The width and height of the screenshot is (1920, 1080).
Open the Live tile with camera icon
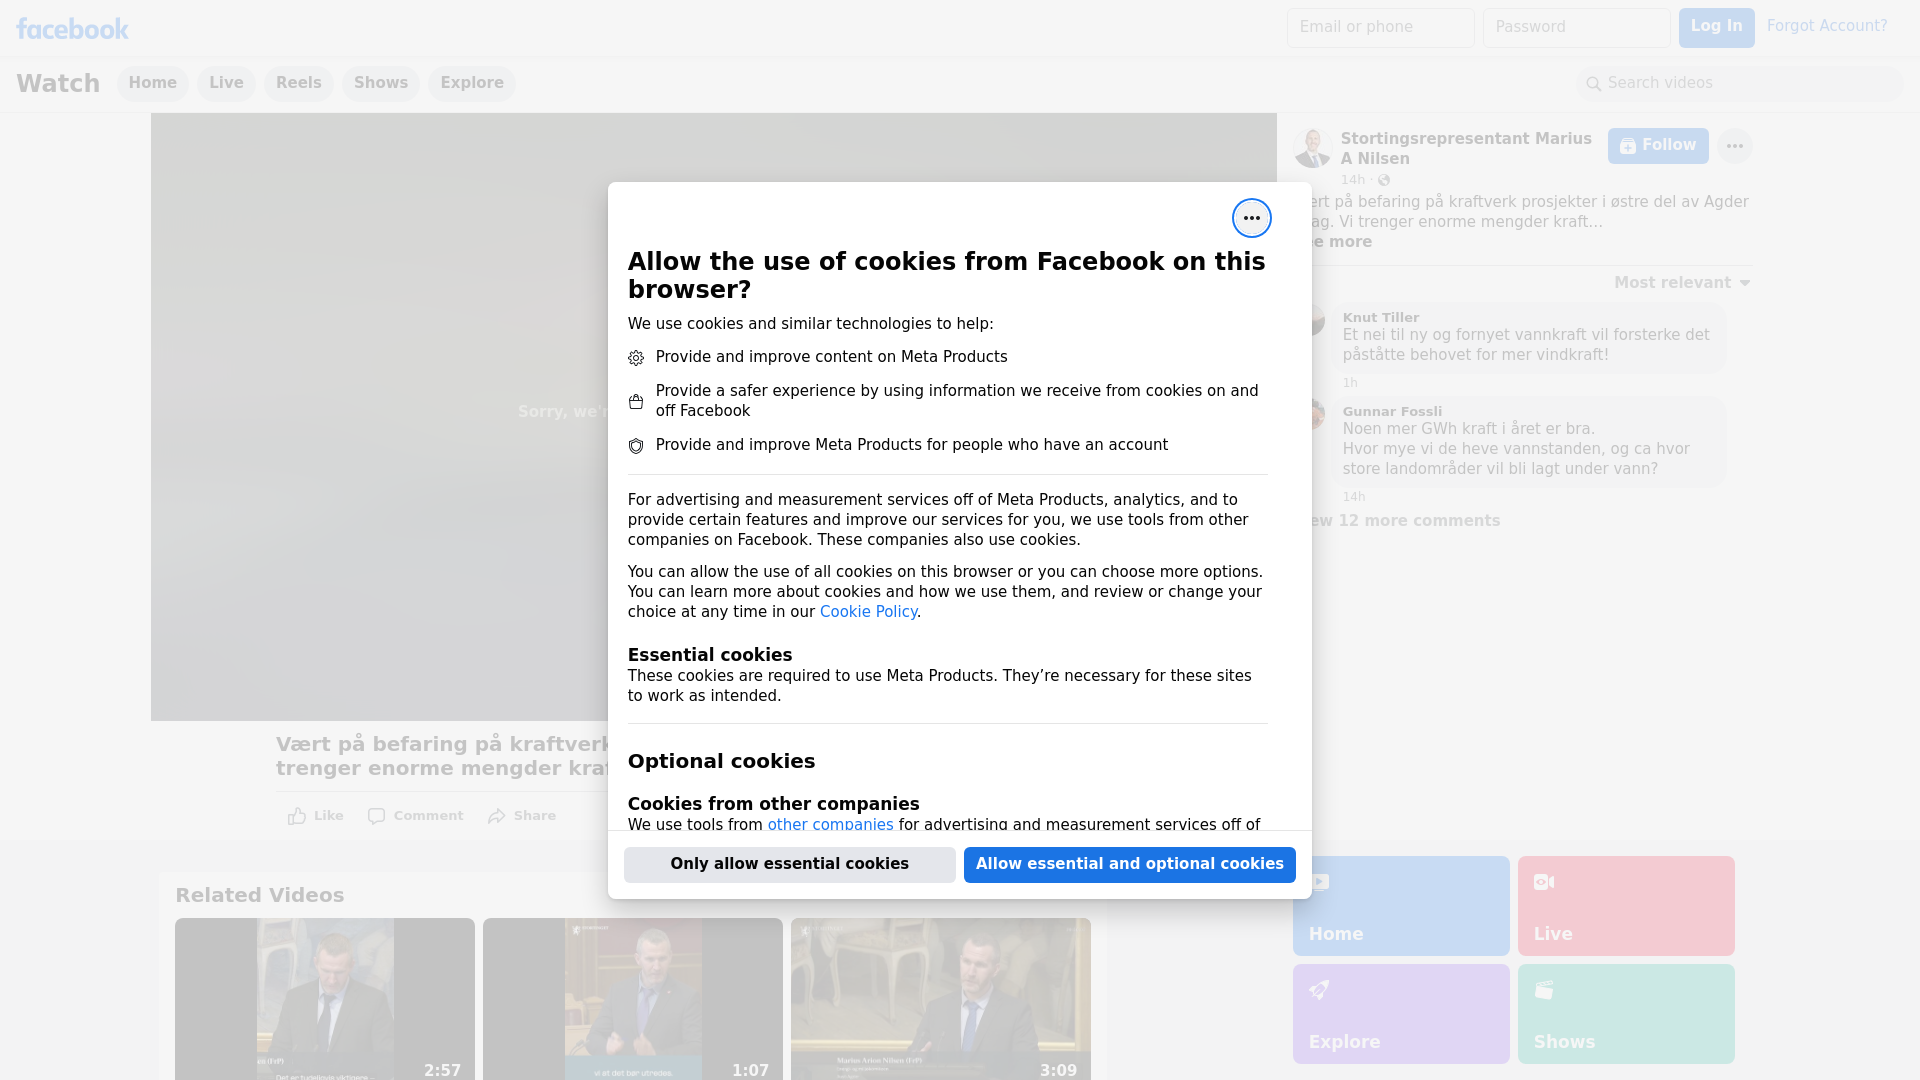tap(1625, 905)
